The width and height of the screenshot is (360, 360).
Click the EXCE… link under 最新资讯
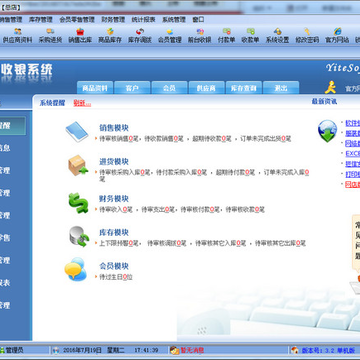point(352,154)
